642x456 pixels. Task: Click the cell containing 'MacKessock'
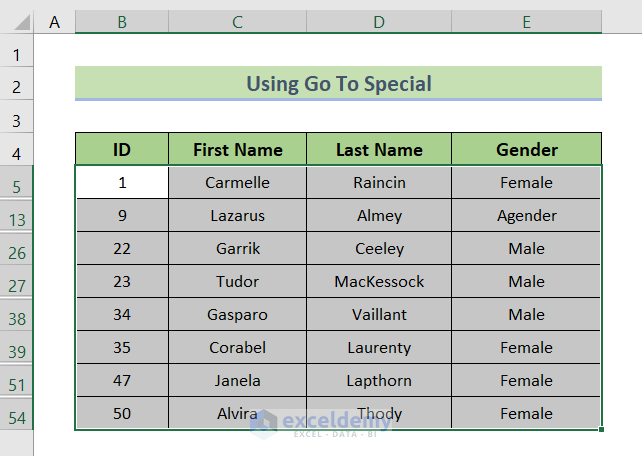tap(379, 281)
